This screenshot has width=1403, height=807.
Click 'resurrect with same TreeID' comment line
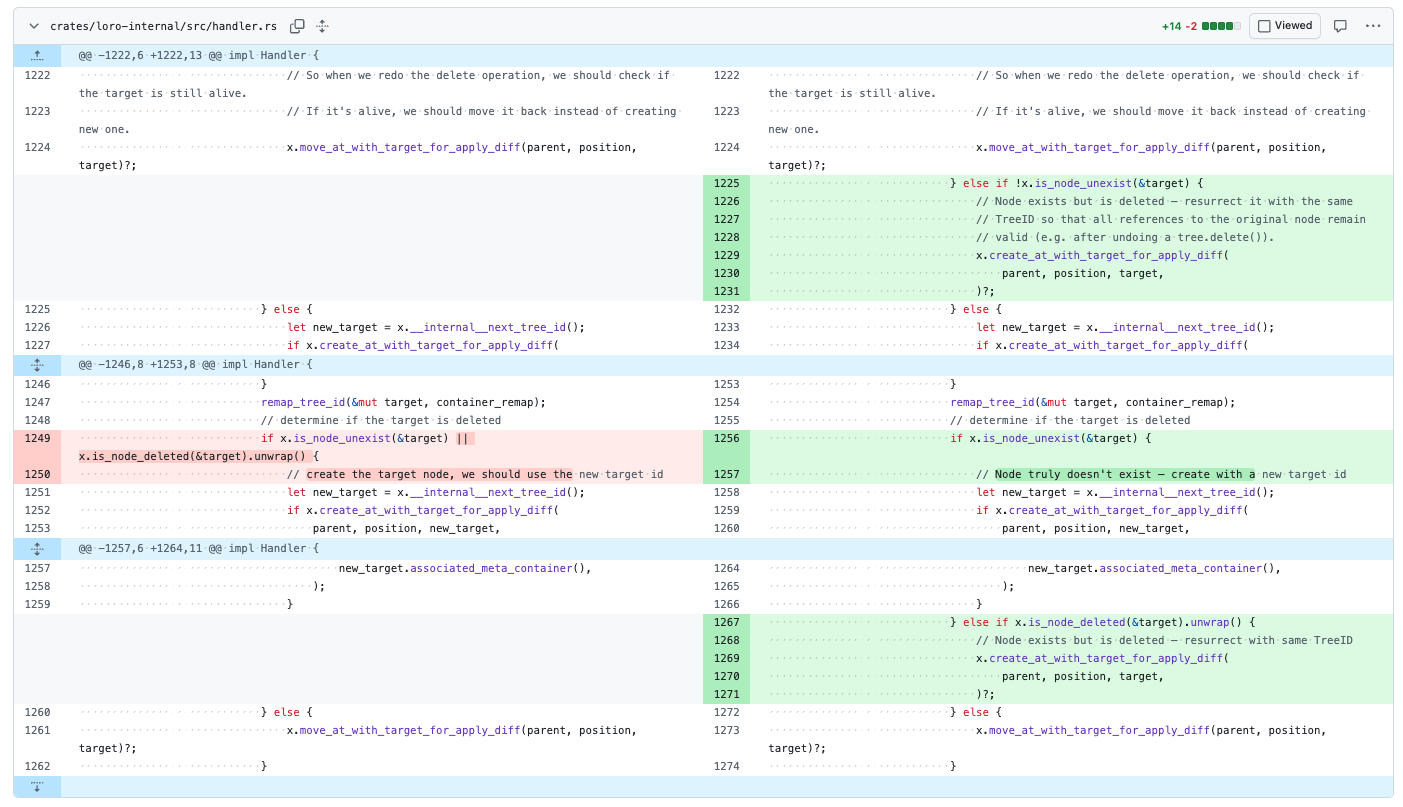click(1164, 641)
